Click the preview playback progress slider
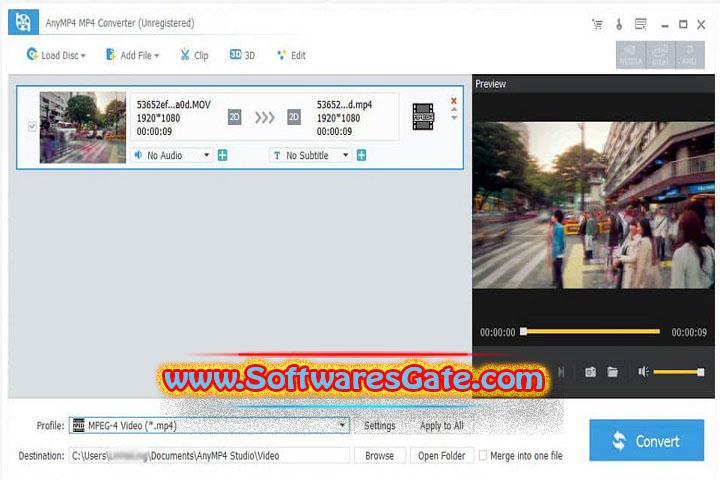720x480 pixels. tap(591, 332)
